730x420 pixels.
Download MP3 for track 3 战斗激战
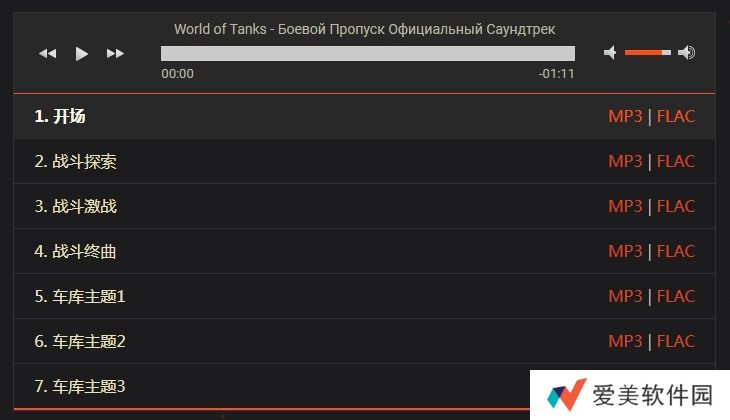point(625,206)
